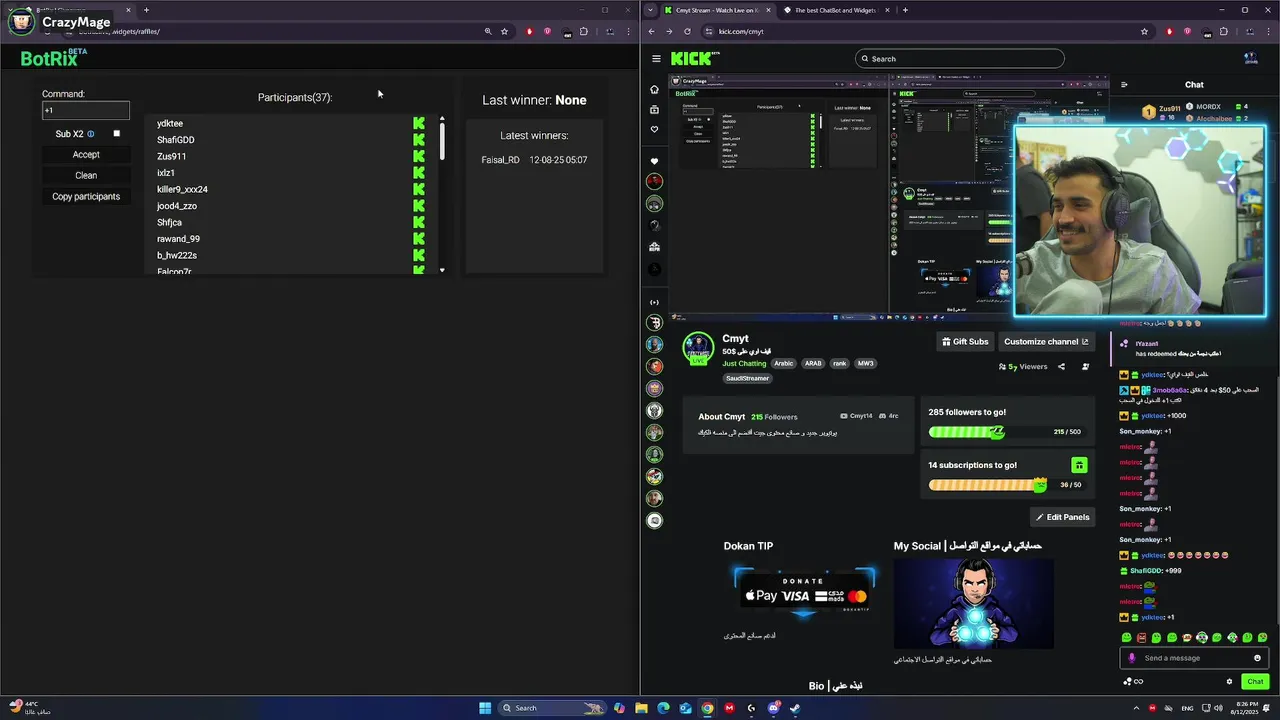The width and height of the screenshot is (1280, 720).
Task: Click Kick address bar URL
Action: [x=741, y=31]
